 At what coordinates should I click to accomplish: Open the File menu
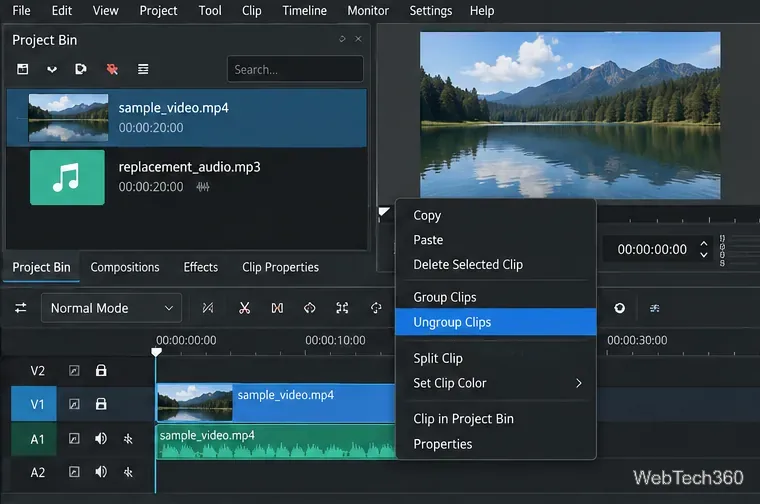tap(21, 11)
